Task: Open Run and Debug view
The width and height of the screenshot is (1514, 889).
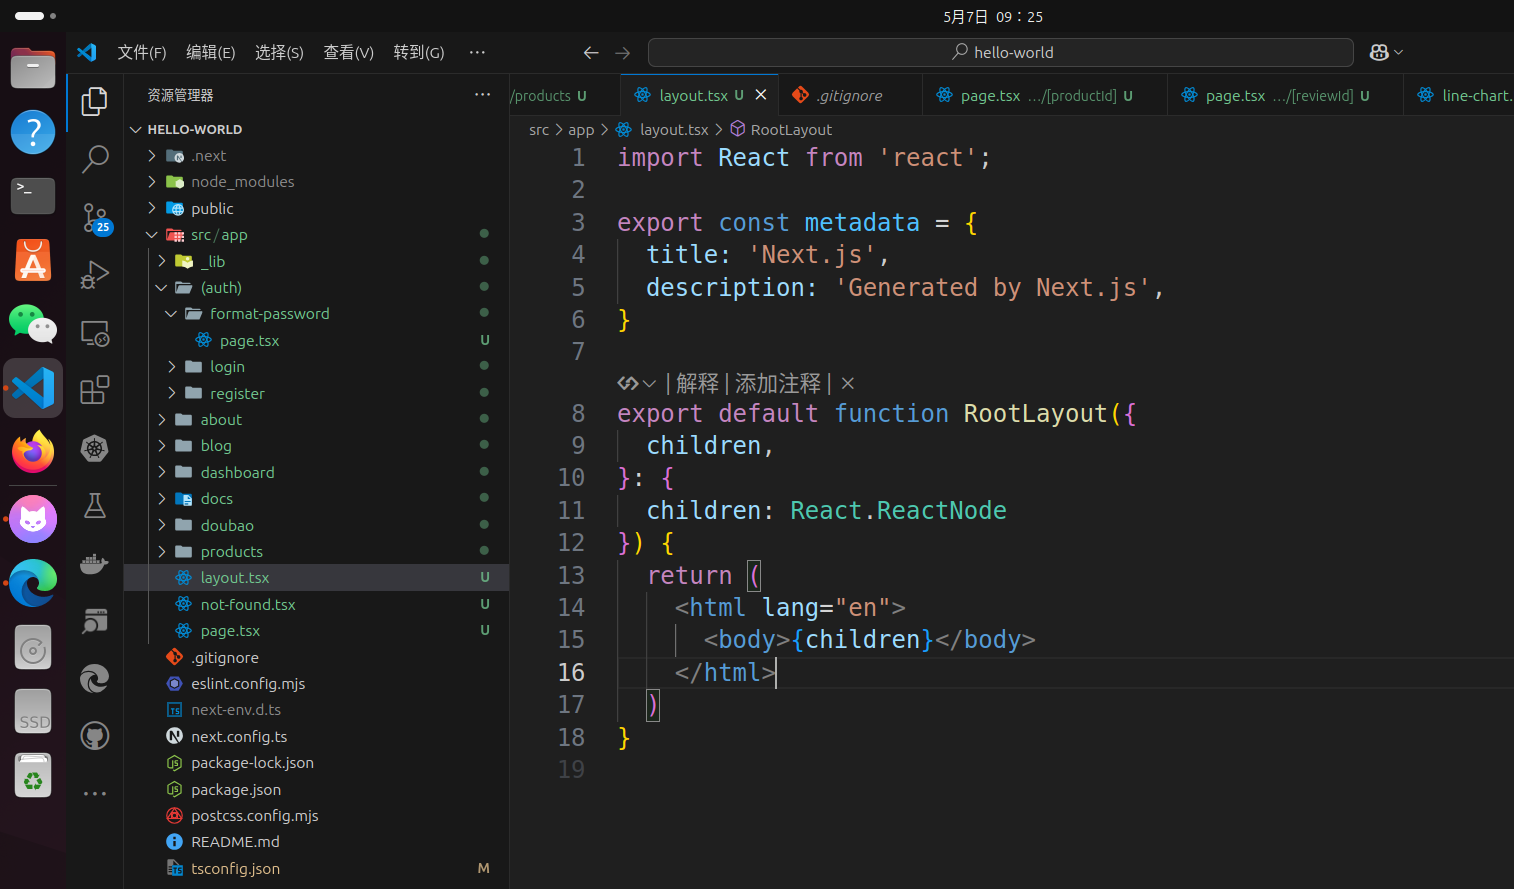Action: click(x=95, y=274)
